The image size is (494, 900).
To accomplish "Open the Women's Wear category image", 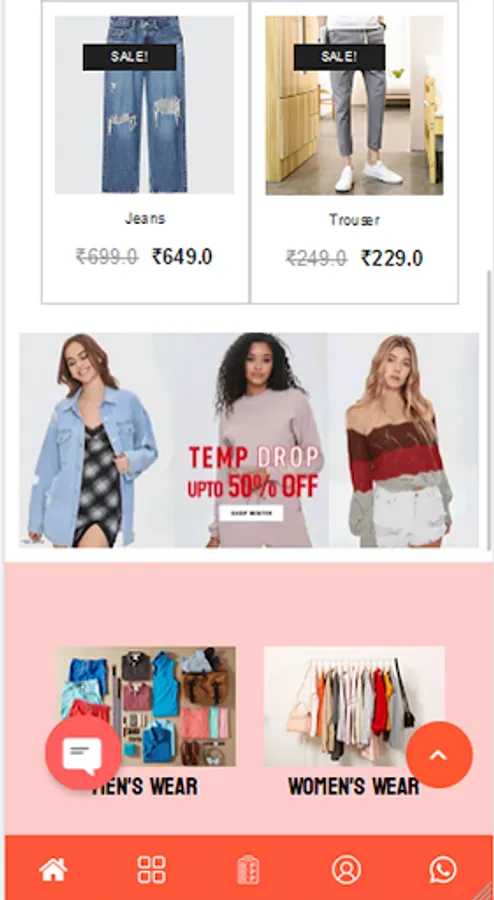I will pos(354,707).
